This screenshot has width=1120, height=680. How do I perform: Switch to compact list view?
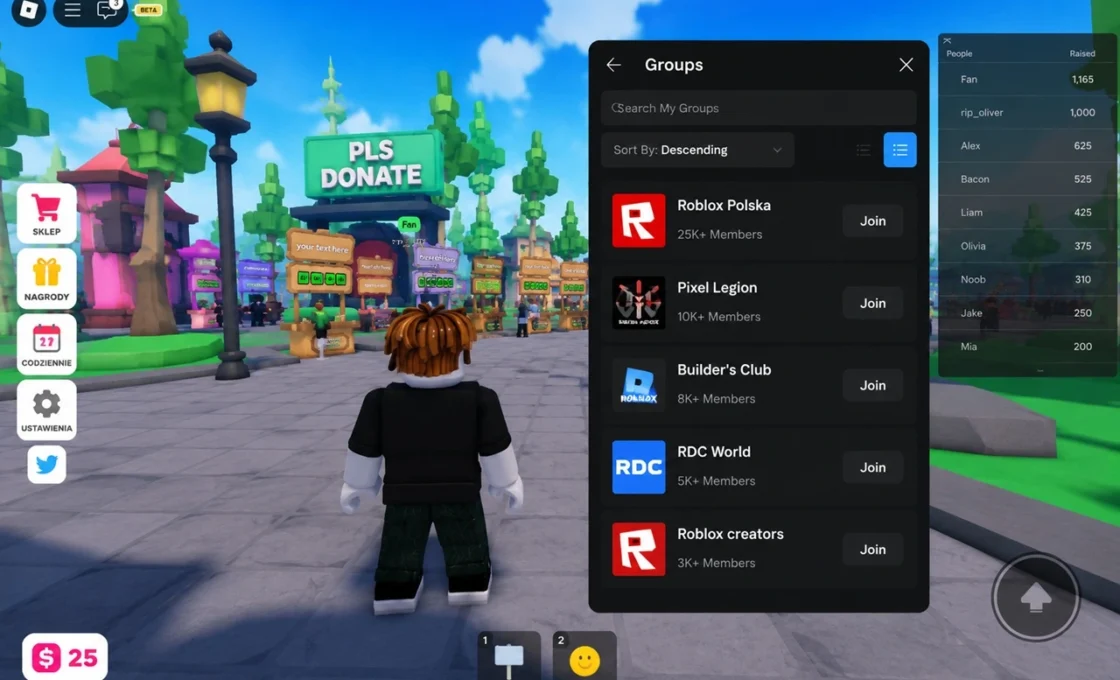point(864,150)
